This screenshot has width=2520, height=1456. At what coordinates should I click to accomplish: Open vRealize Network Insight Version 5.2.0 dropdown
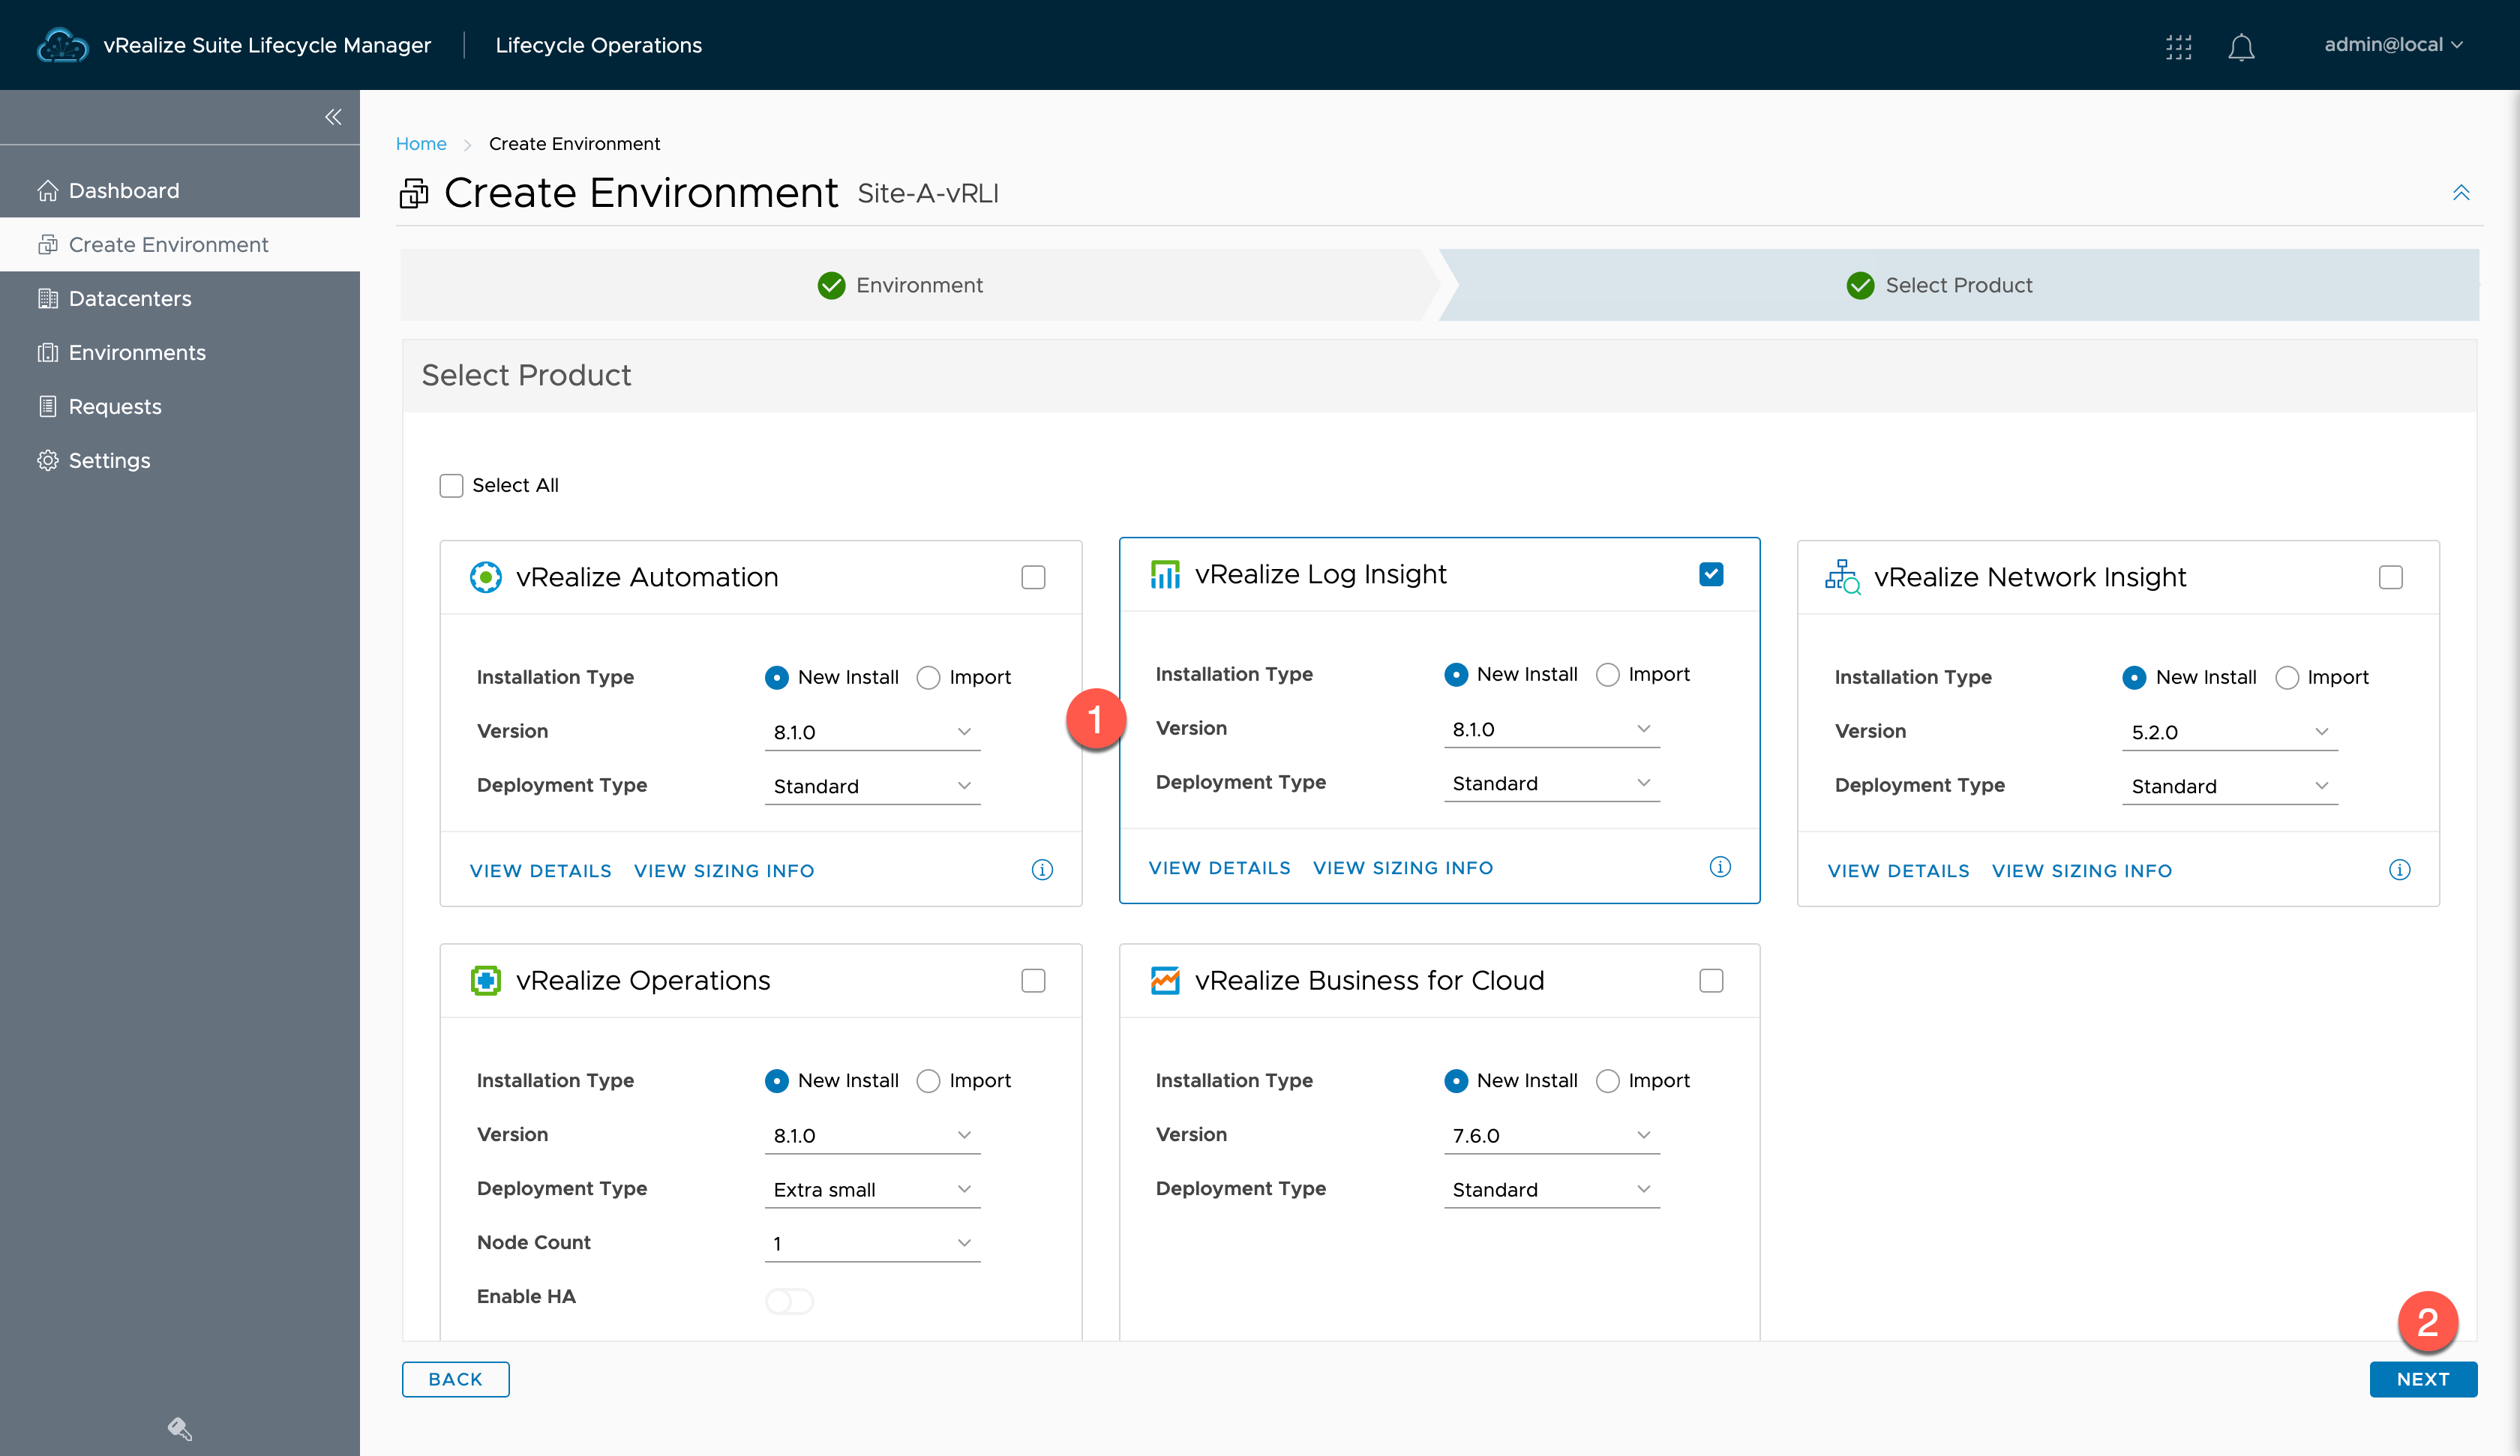pos(2230,732)
